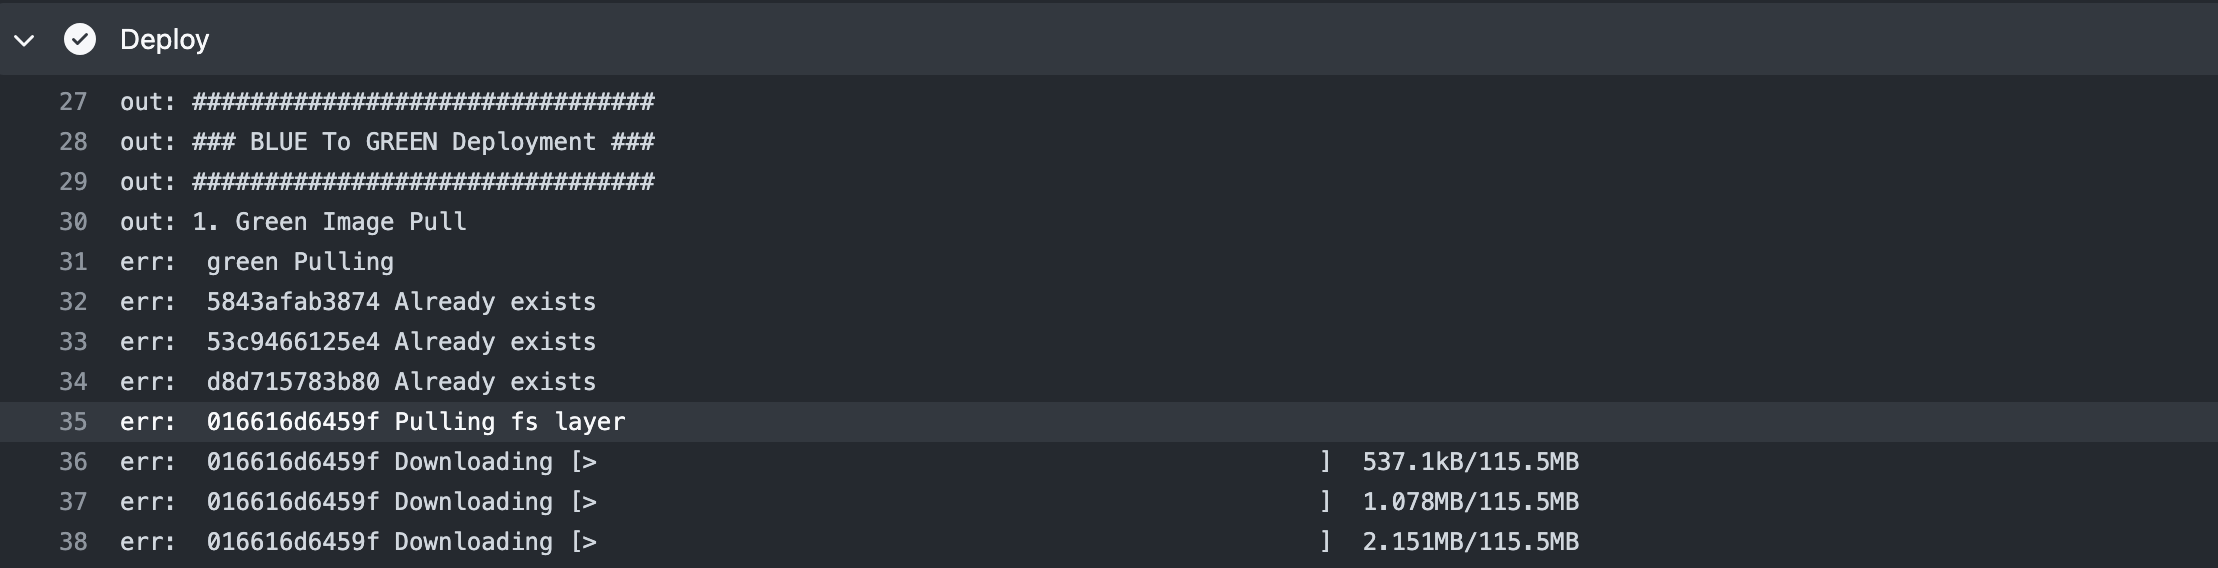This screenshot has height=568, width=2218.
Task: Select line number 38
Action: (x=73, y=542)
